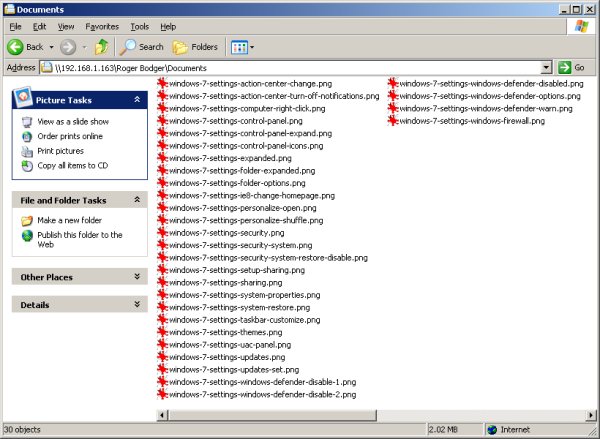Open the Tools menu

pyautogui.click(x=140, y=26)
